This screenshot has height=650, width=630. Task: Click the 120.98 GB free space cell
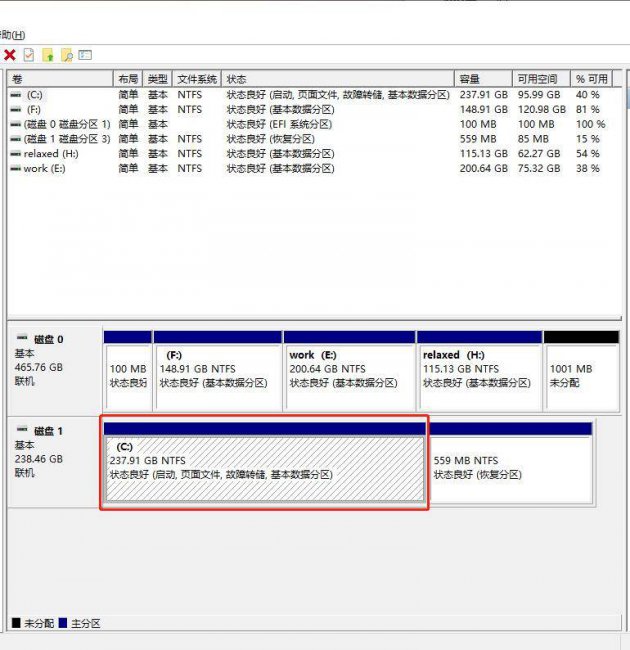pos(542,109)
